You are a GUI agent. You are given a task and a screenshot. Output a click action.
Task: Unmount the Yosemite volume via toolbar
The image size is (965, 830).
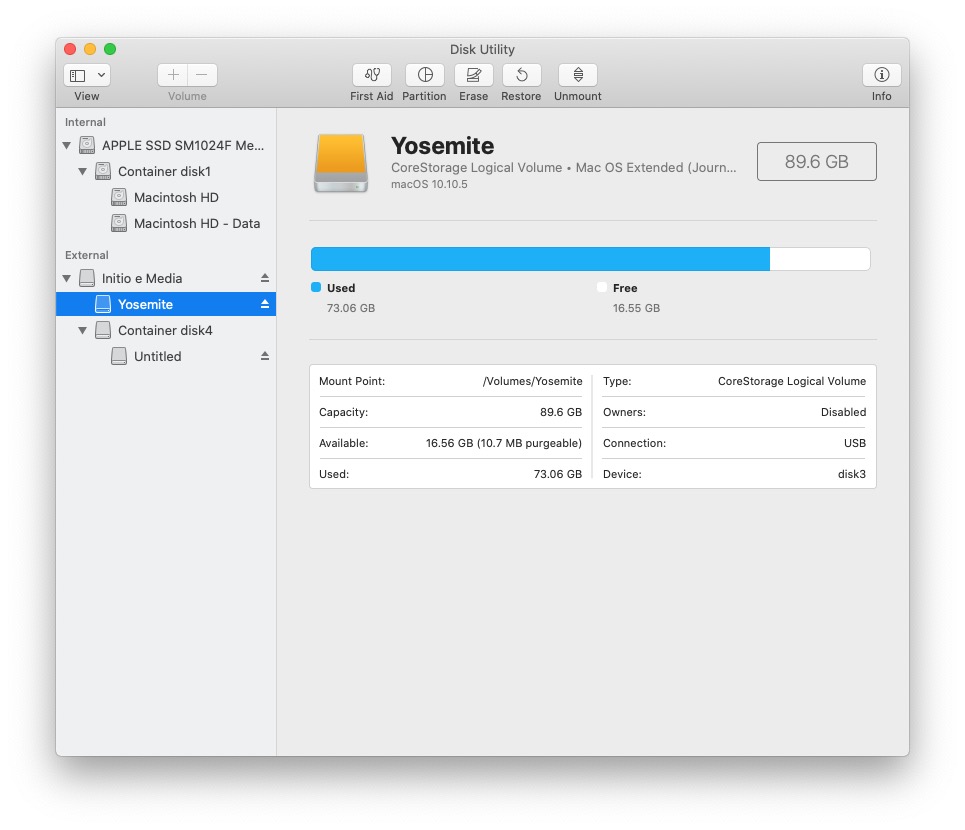pyautogui.click(x=578, y=75)
